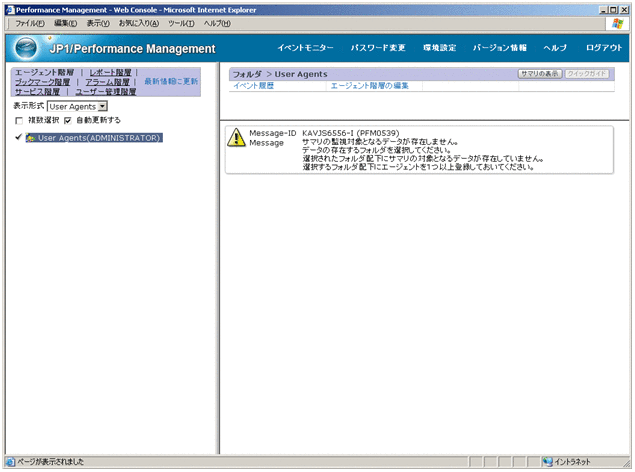Click the warning triangle icon

pyautogui.click(x=236, y=137)
